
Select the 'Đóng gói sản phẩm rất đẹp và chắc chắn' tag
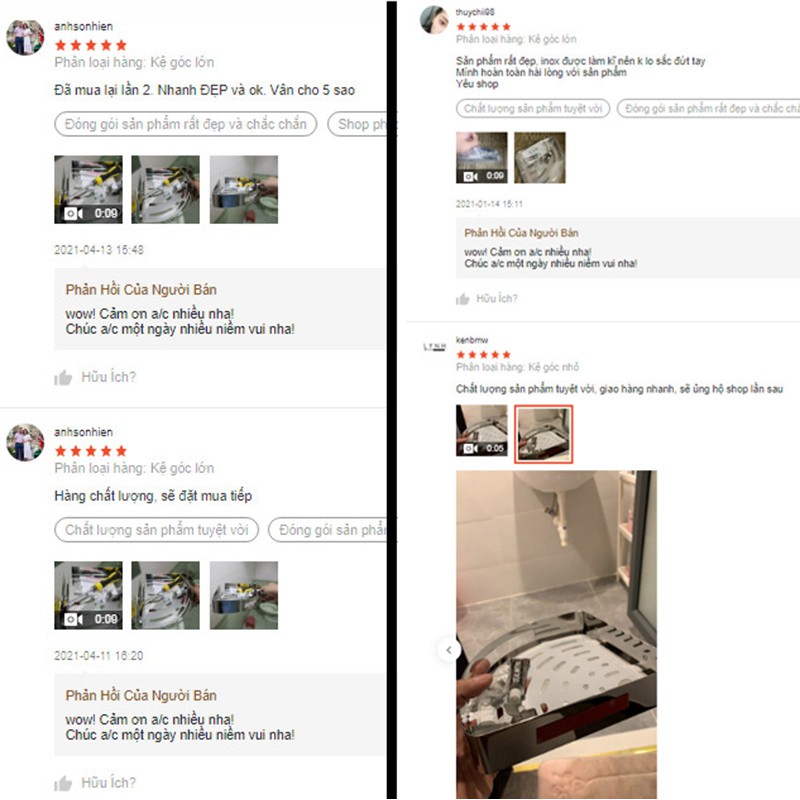186,124
